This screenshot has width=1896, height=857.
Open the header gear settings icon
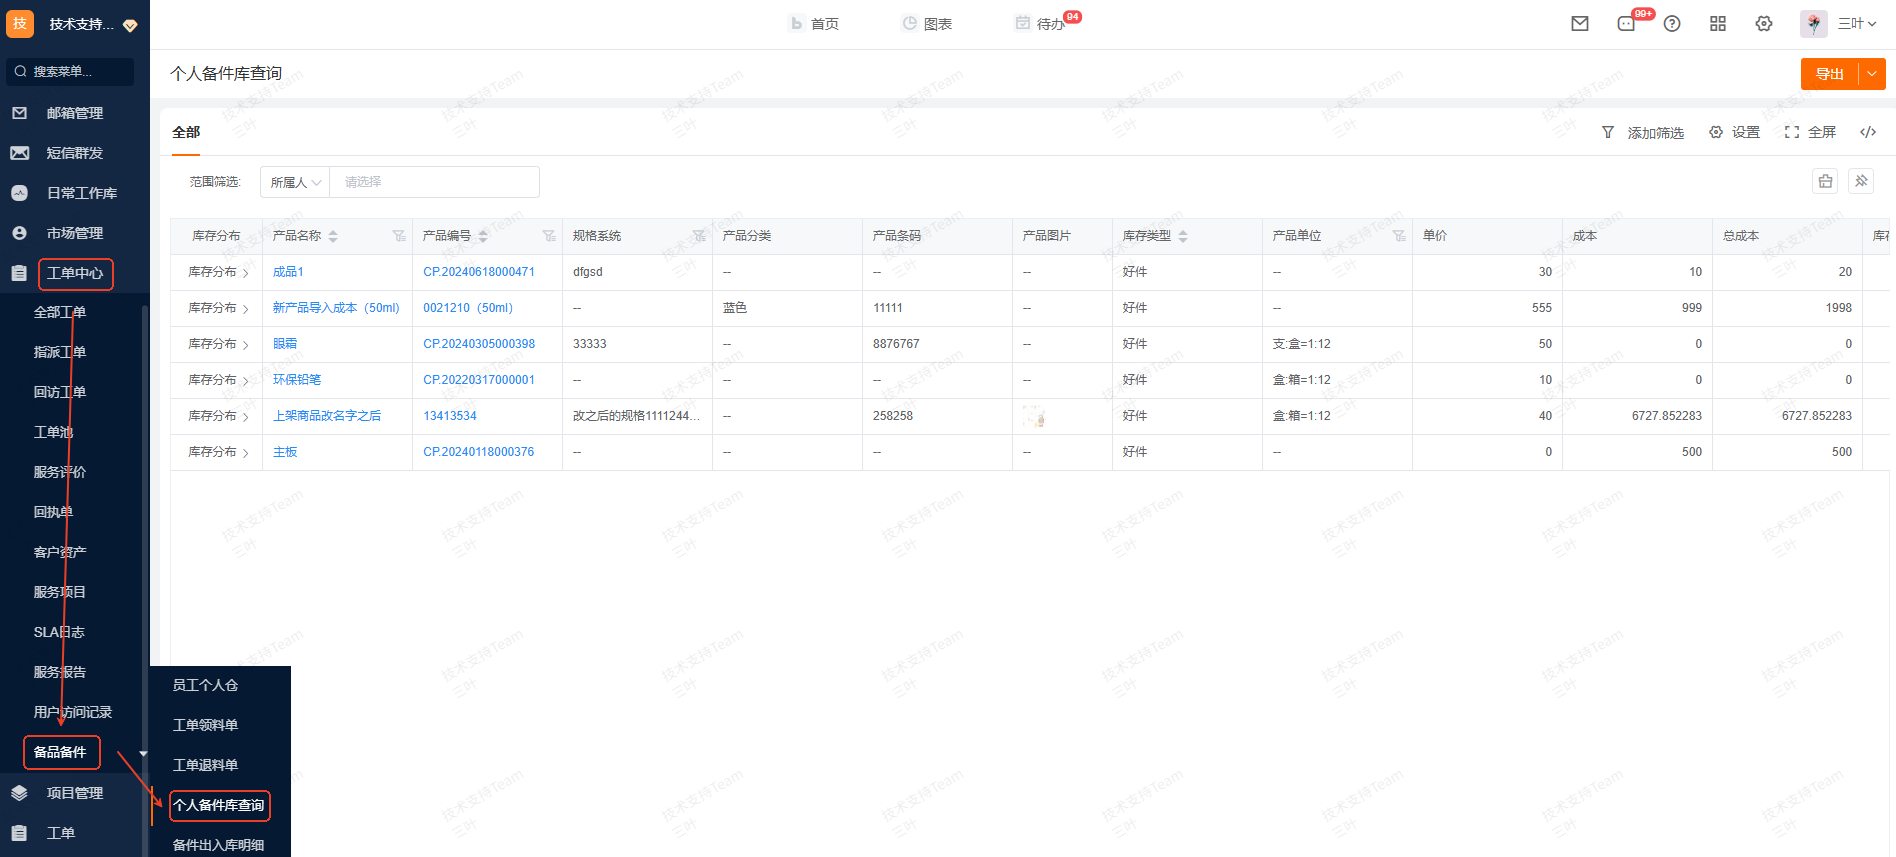click(1764, 24)
